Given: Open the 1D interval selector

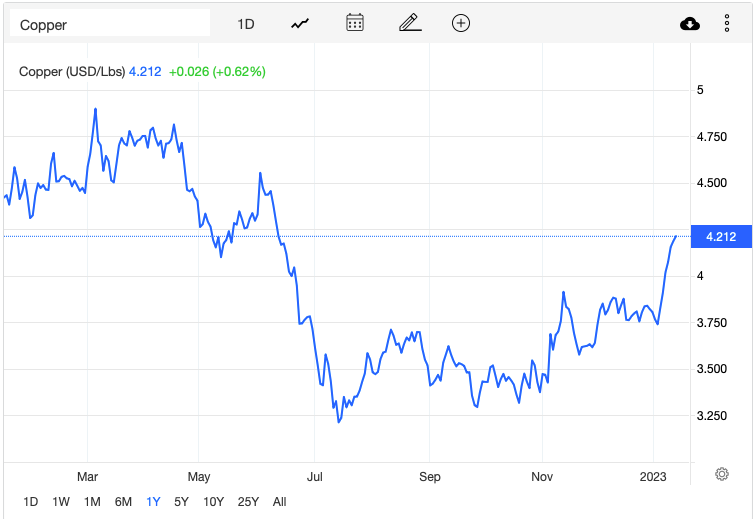Looking at the screenshot, I should tap(246, 24).
